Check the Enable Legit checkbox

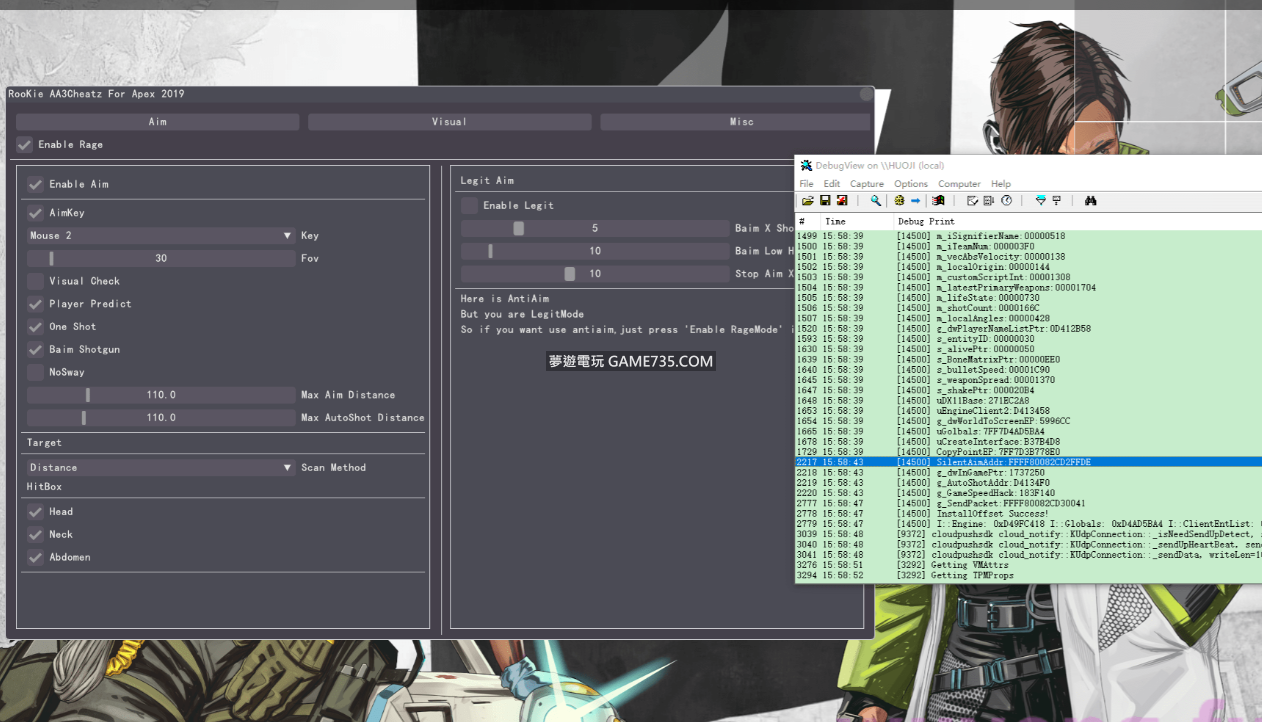470,205
